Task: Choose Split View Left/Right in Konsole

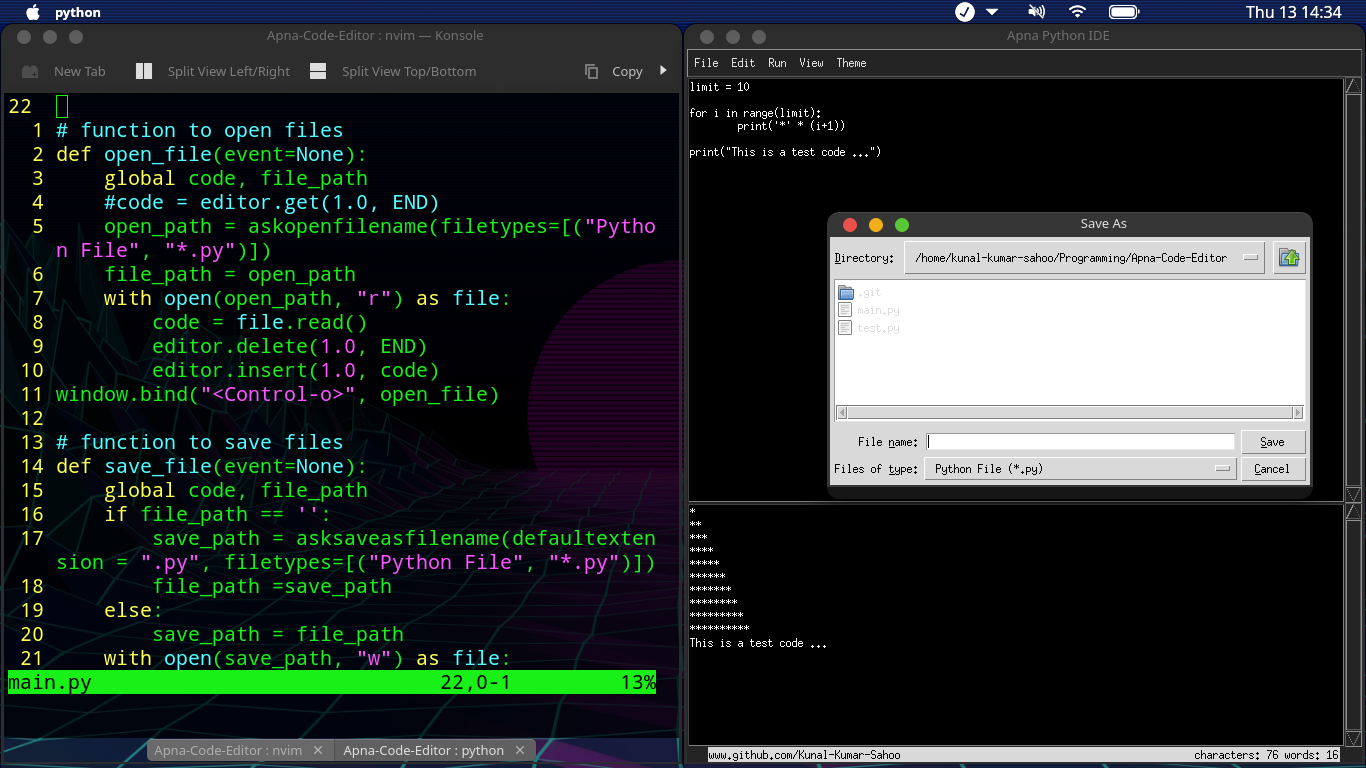Action: [213, 71]
